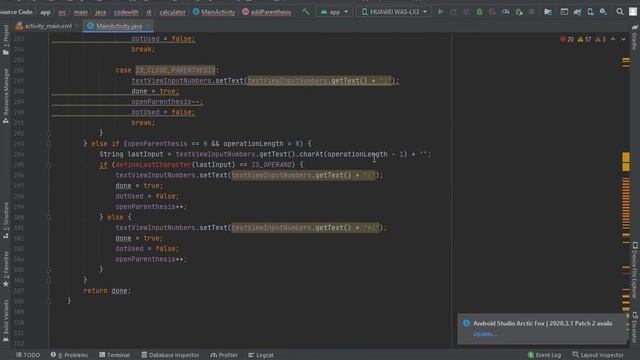
Task: Open the Profiler tool window
Action: coord(224,355)
